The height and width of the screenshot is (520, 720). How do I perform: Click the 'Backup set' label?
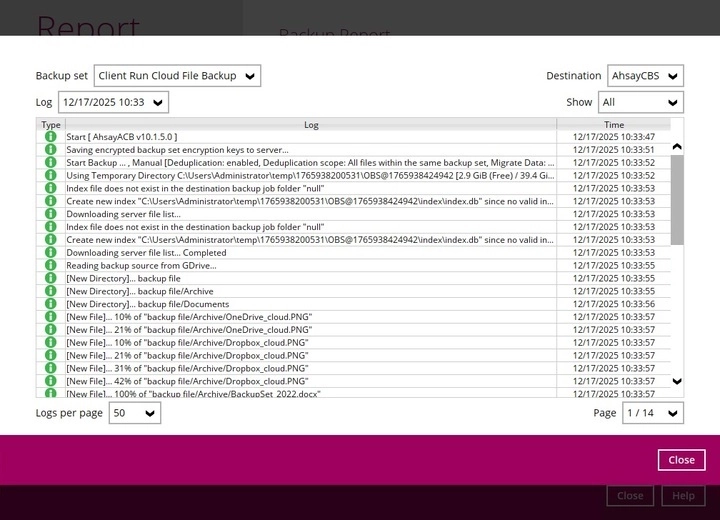point(62,76)
